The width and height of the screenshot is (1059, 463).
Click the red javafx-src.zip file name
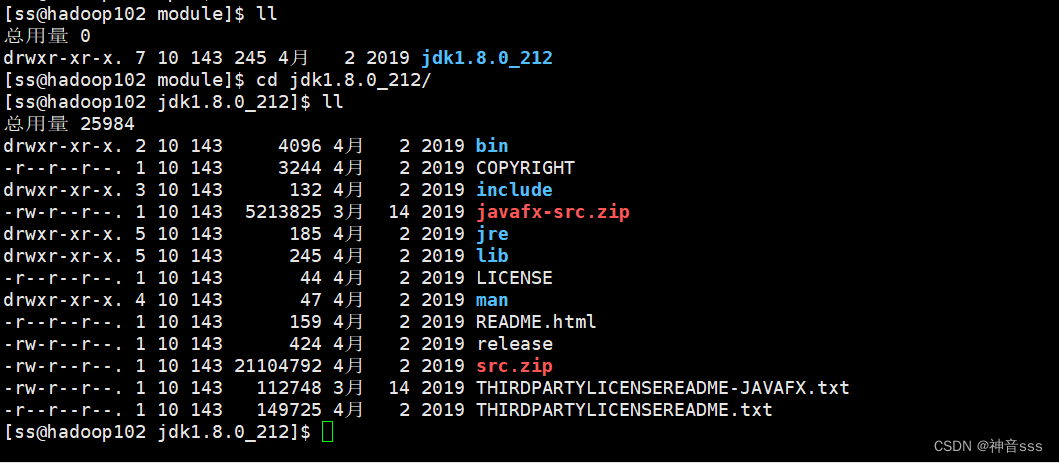tap(552, 212)
